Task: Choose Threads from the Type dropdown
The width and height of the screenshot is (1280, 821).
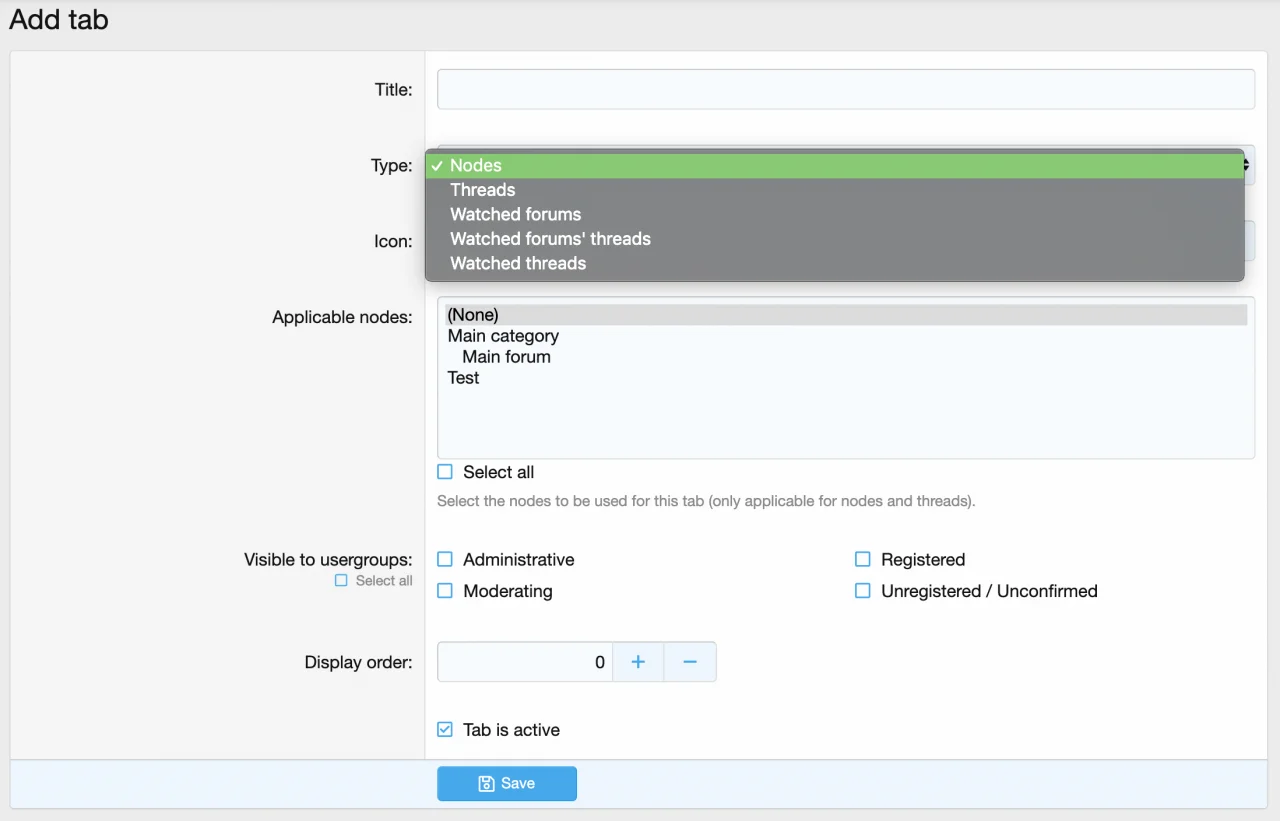Action: pyautogui.click(x=483, y=190)
